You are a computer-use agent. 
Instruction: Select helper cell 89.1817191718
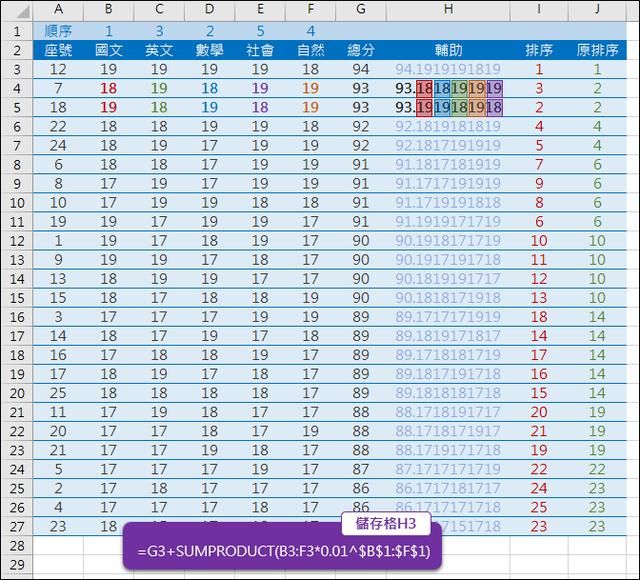pyautogui.click(x=448, y=374)
